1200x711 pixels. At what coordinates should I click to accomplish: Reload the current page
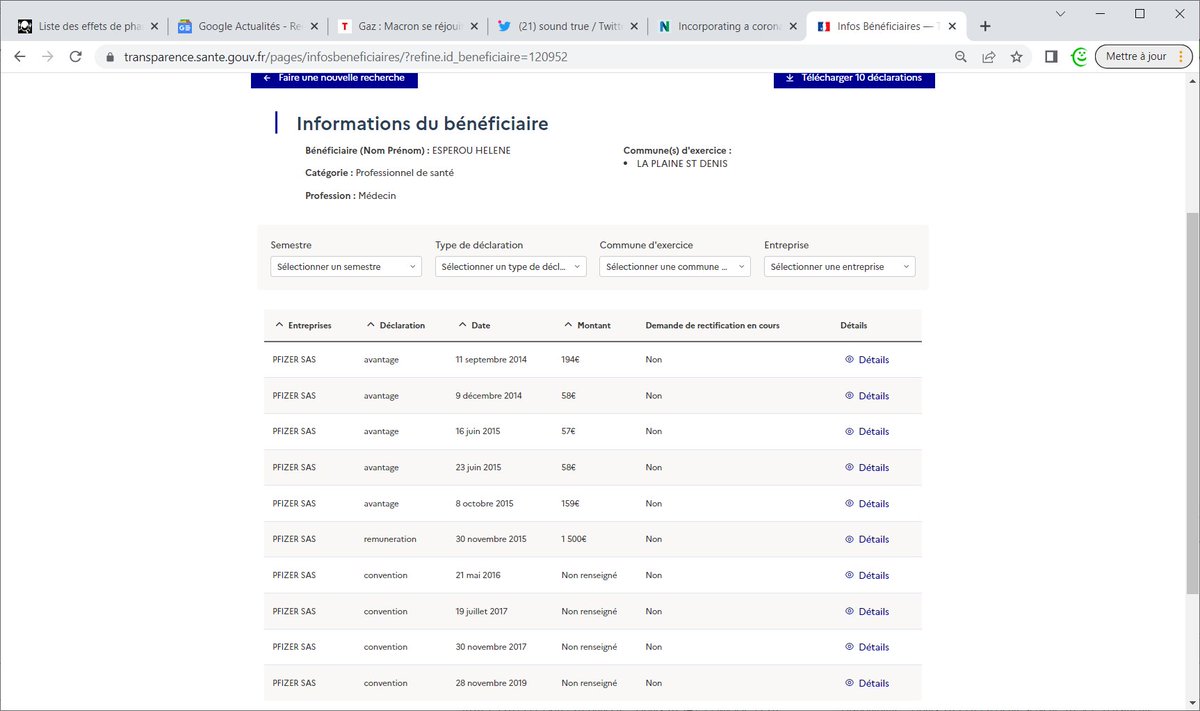tap(75, 57)
